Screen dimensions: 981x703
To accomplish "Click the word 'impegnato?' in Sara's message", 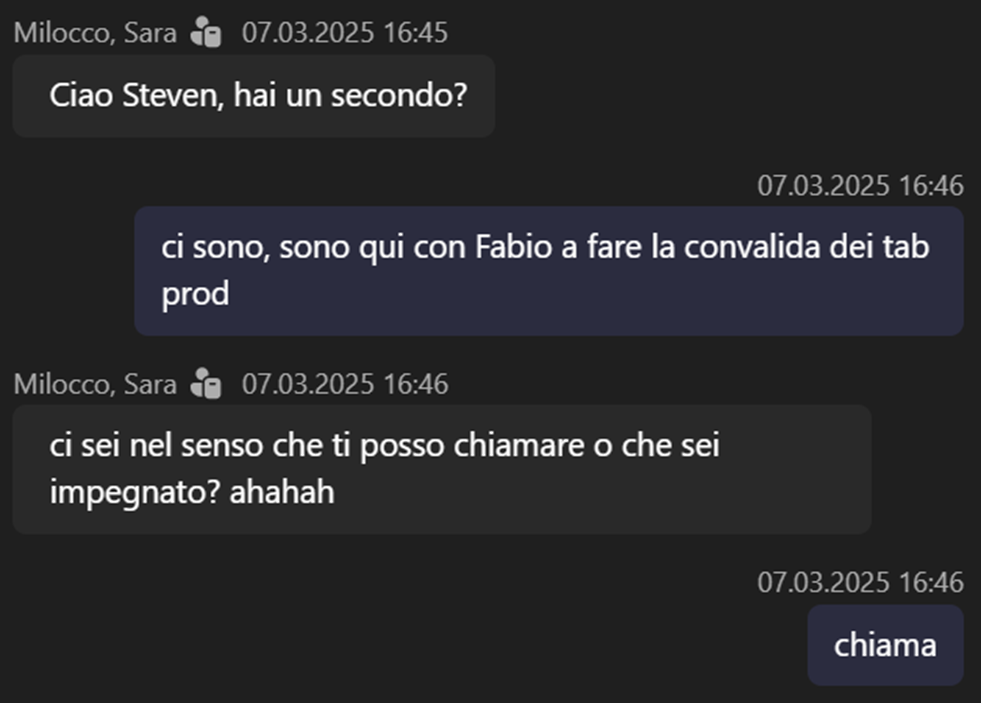I will (135, 493).
